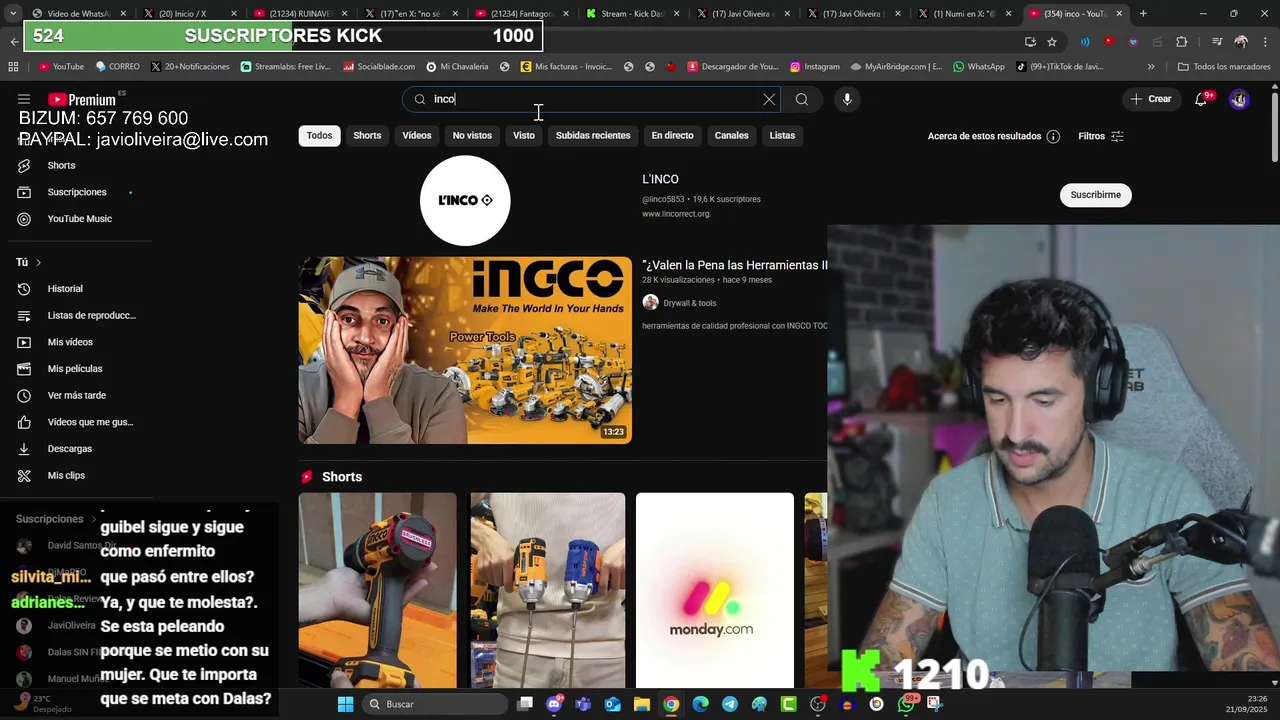Click the Windows taskbar Buscar box
This screenshot has height=720, width=1280.
tap(434, 704)
